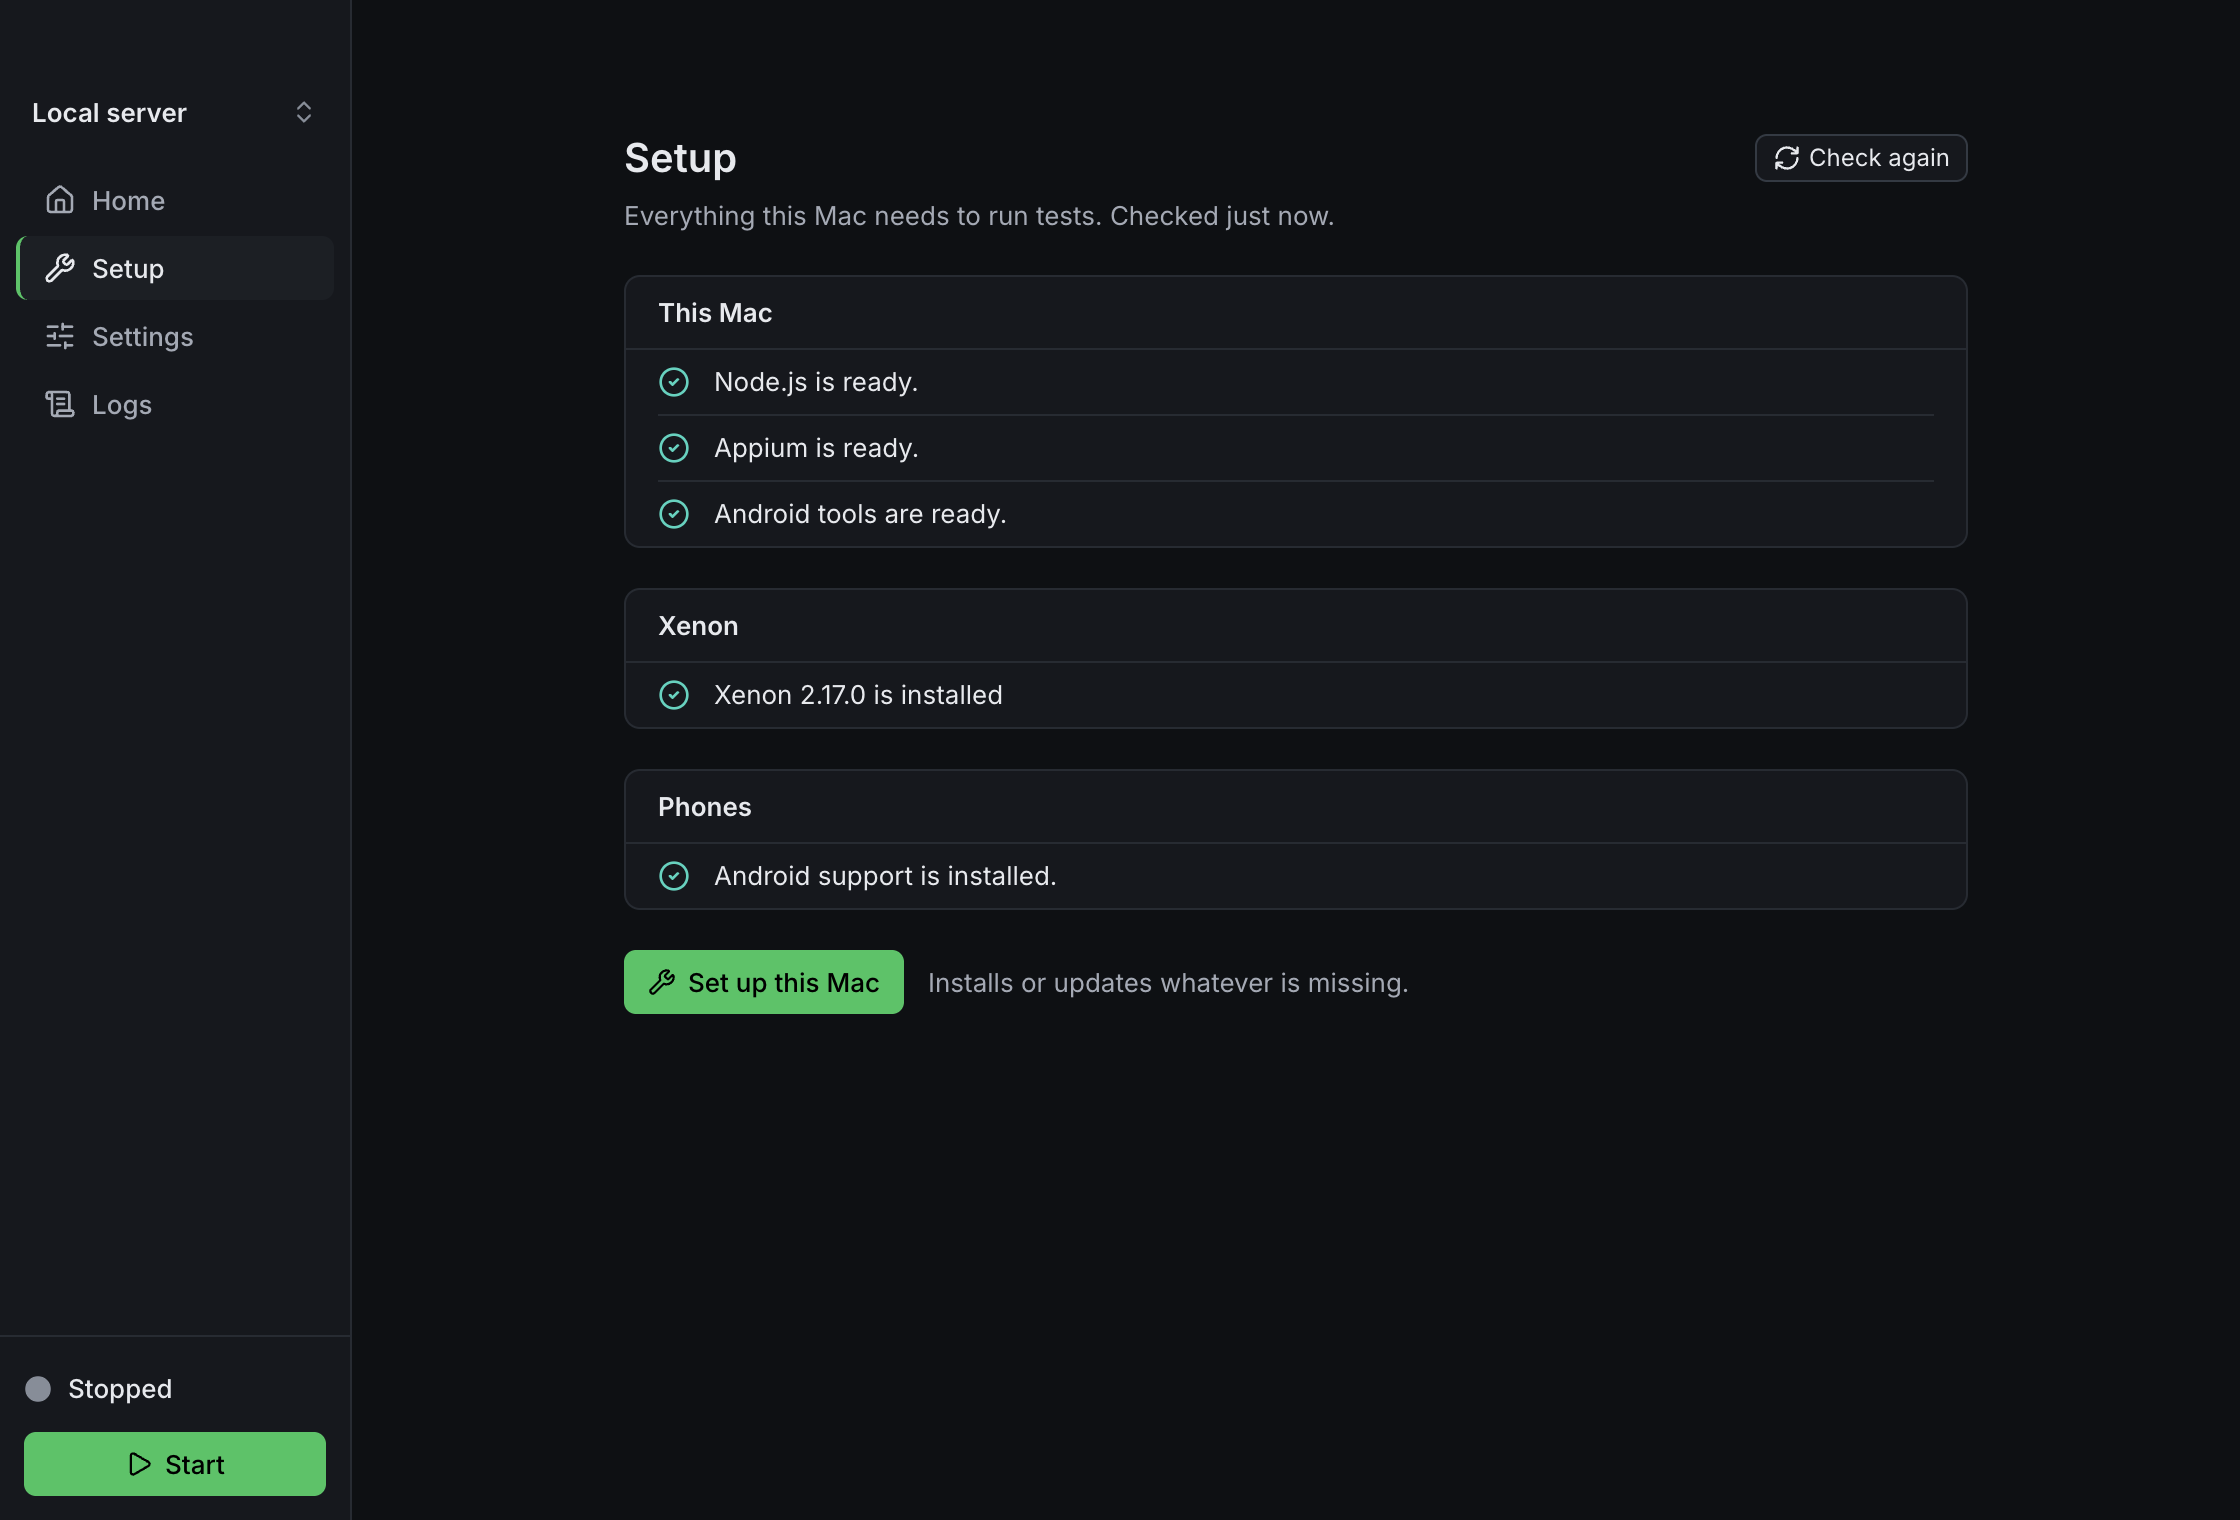Start the server with the Start button
Image resolution: width=2240 pixels, height=1520 pixels.
[175, 1464]
